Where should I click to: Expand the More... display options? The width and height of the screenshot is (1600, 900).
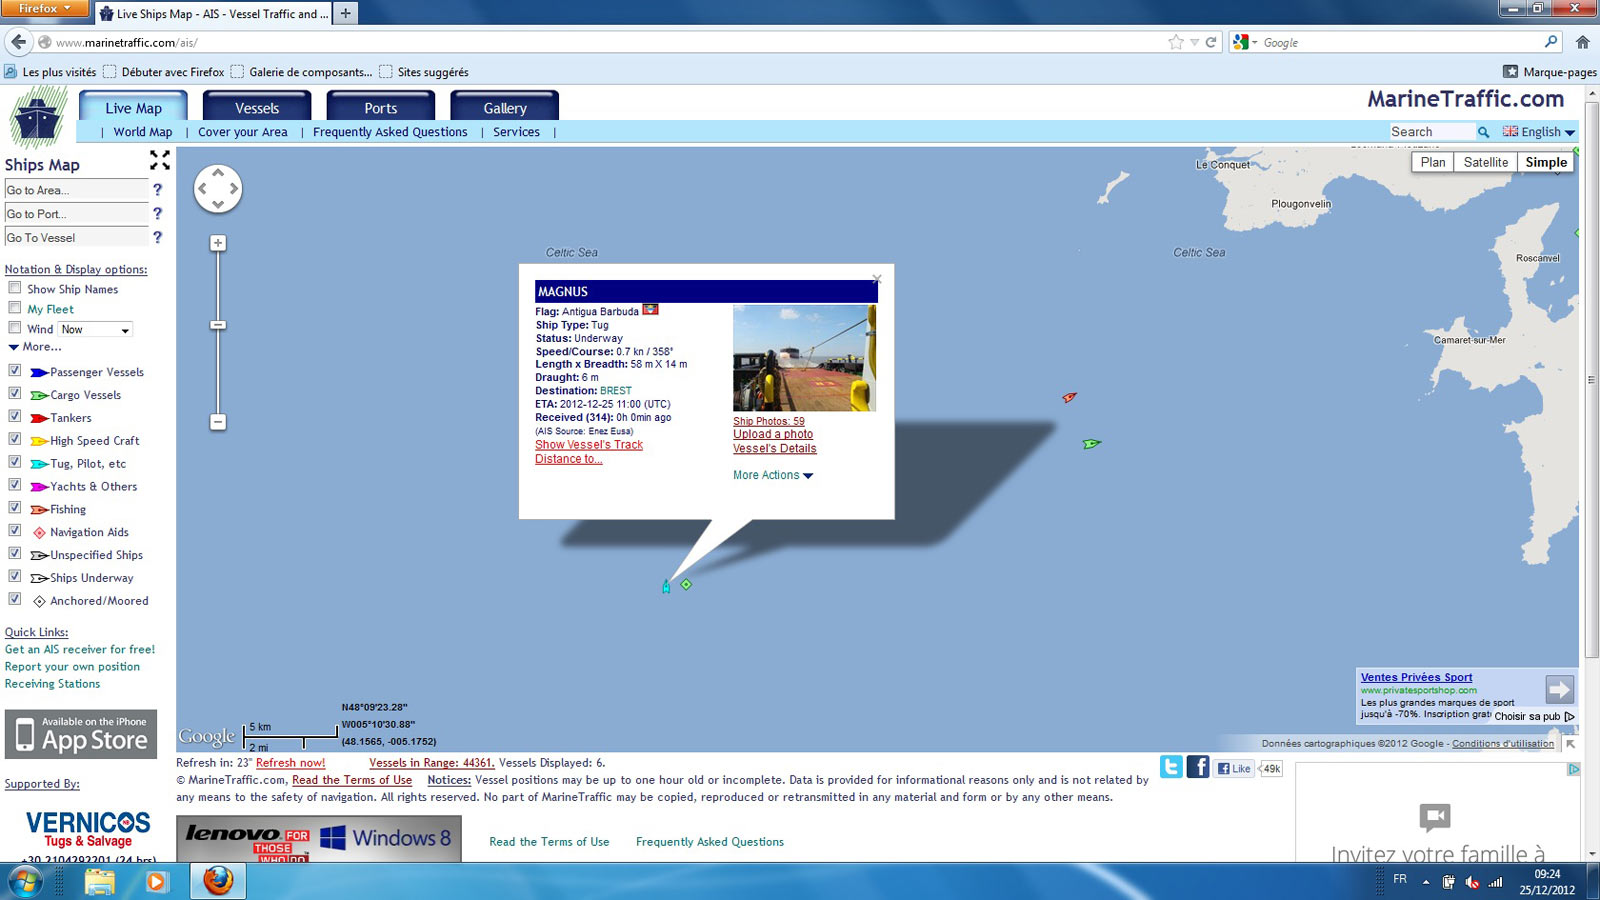(x=35, y=347)
